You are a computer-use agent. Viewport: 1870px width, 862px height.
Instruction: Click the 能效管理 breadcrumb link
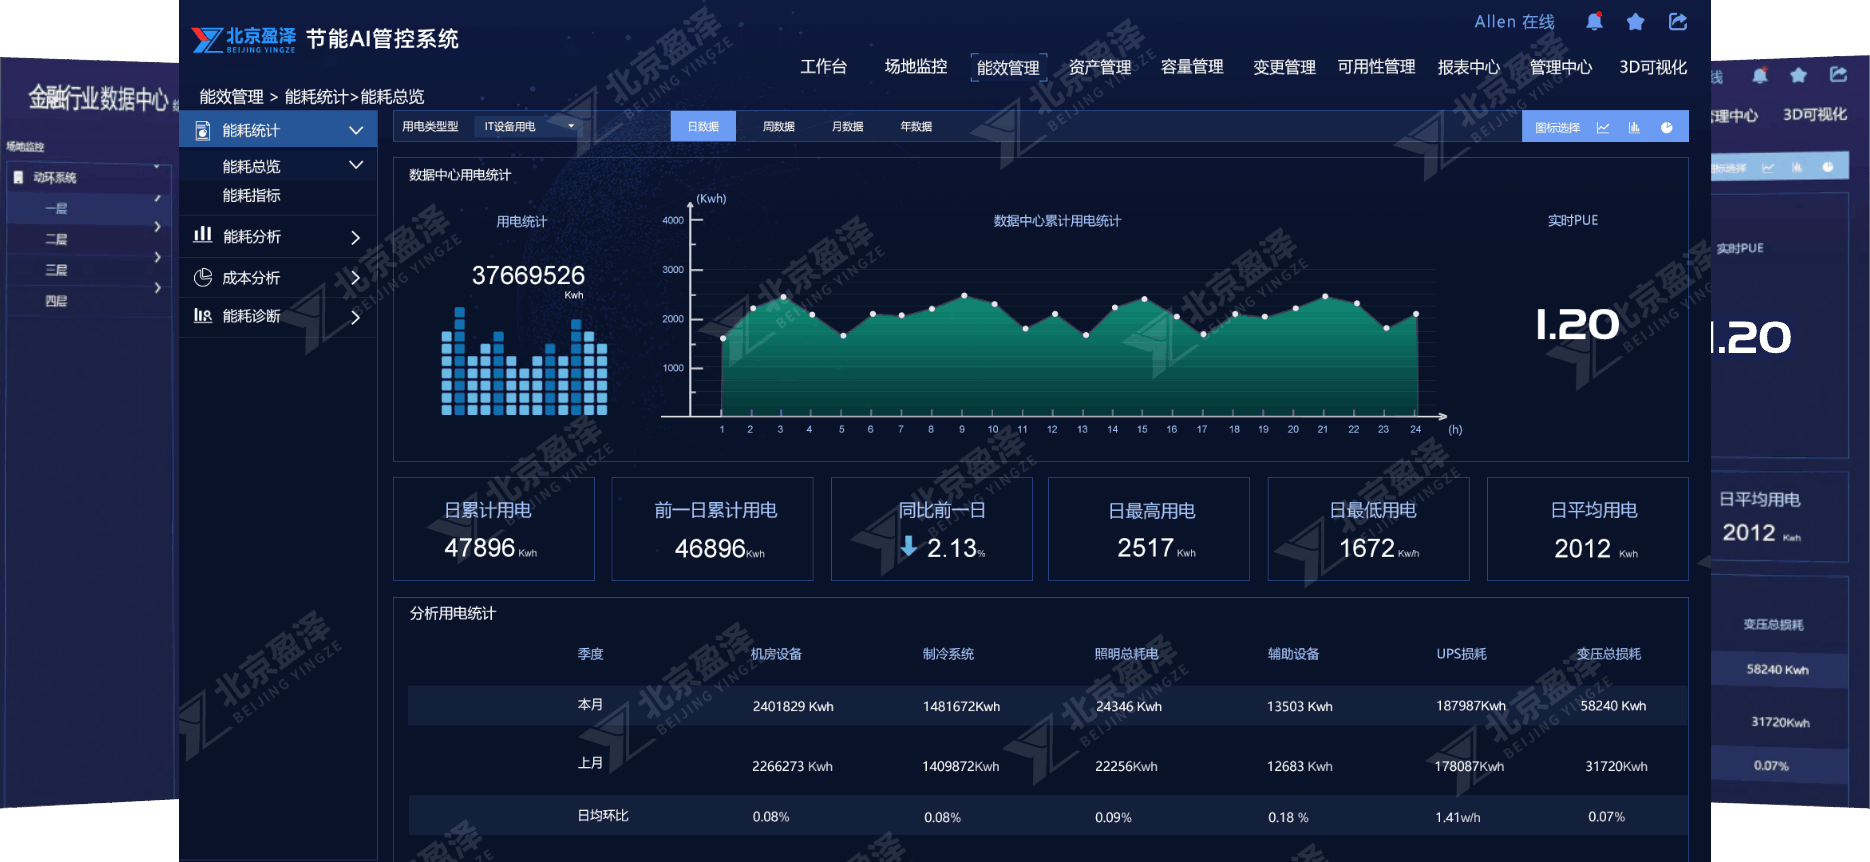pyautogui.click(x=231, y=96)
